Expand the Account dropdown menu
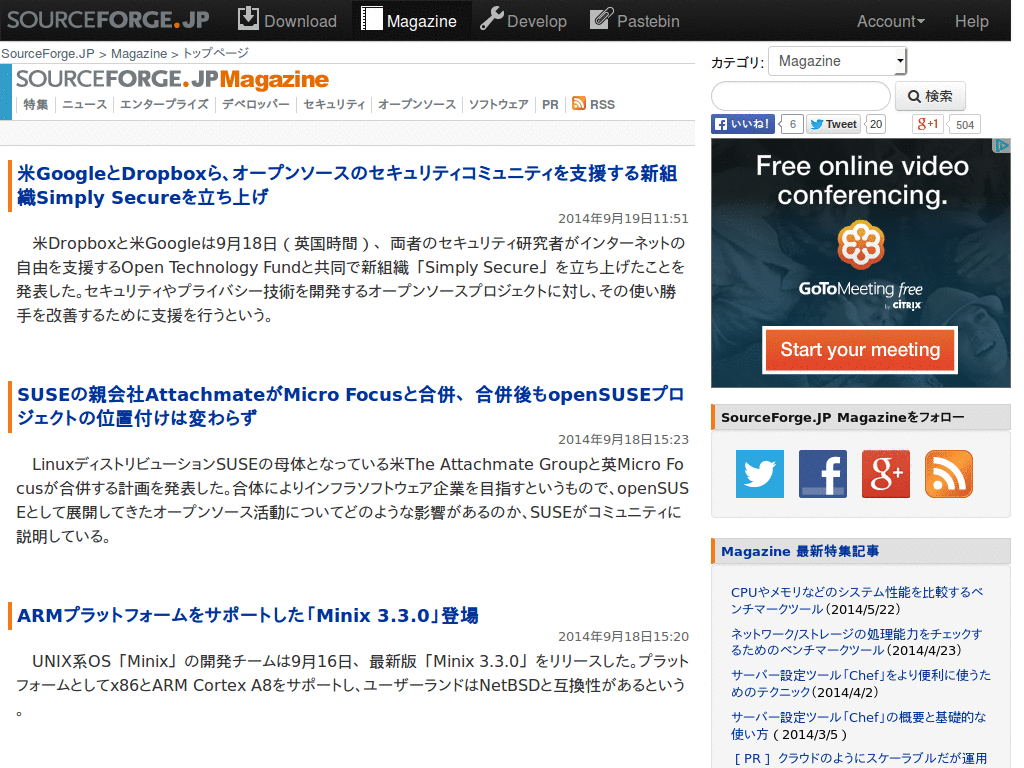Screen dimensions: 1024x768 click(x=891, y=22)
